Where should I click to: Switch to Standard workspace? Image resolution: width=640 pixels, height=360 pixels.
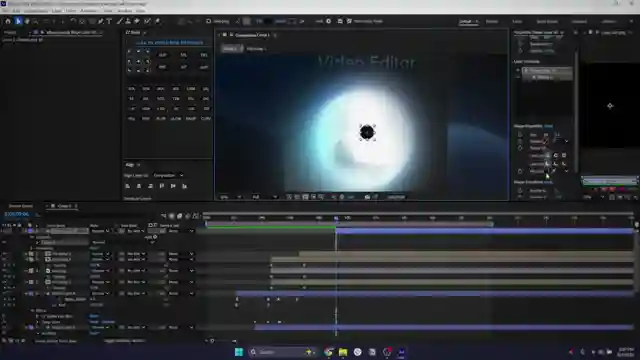[x=579, y=21]
